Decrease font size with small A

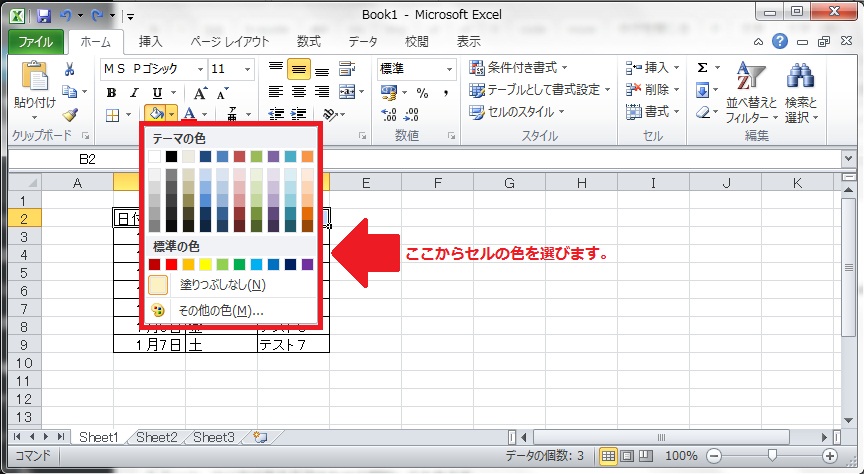point(223,94)
